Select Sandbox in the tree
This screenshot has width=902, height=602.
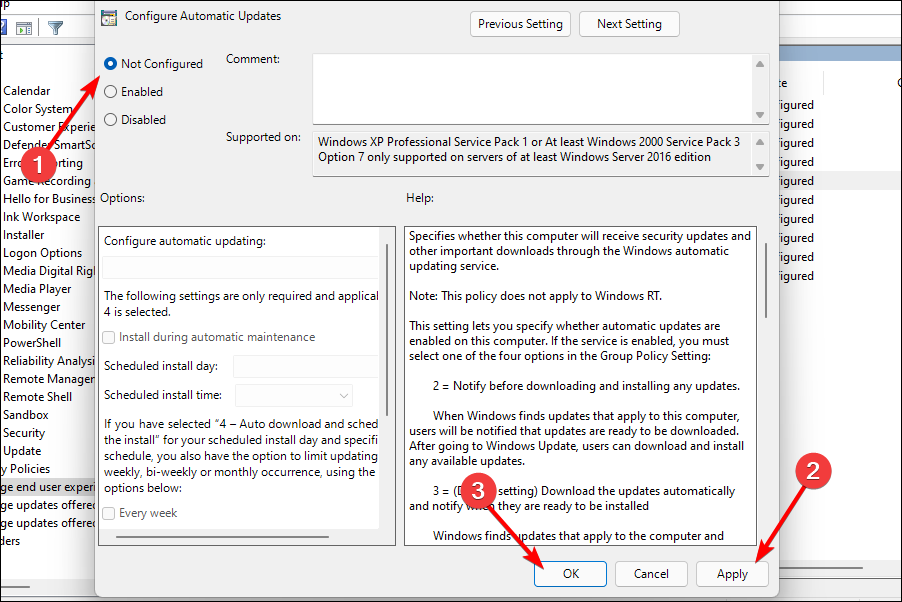[x=26, y=414]
